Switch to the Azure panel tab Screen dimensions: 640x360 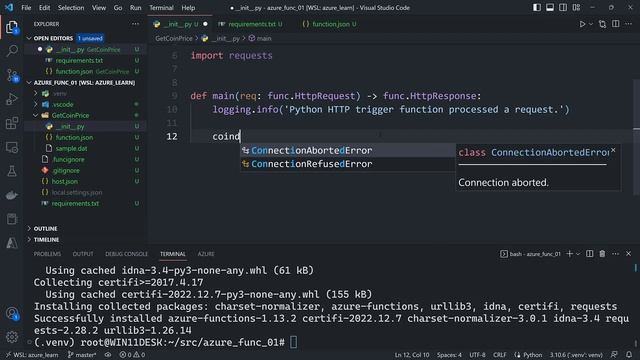point(206,254)
